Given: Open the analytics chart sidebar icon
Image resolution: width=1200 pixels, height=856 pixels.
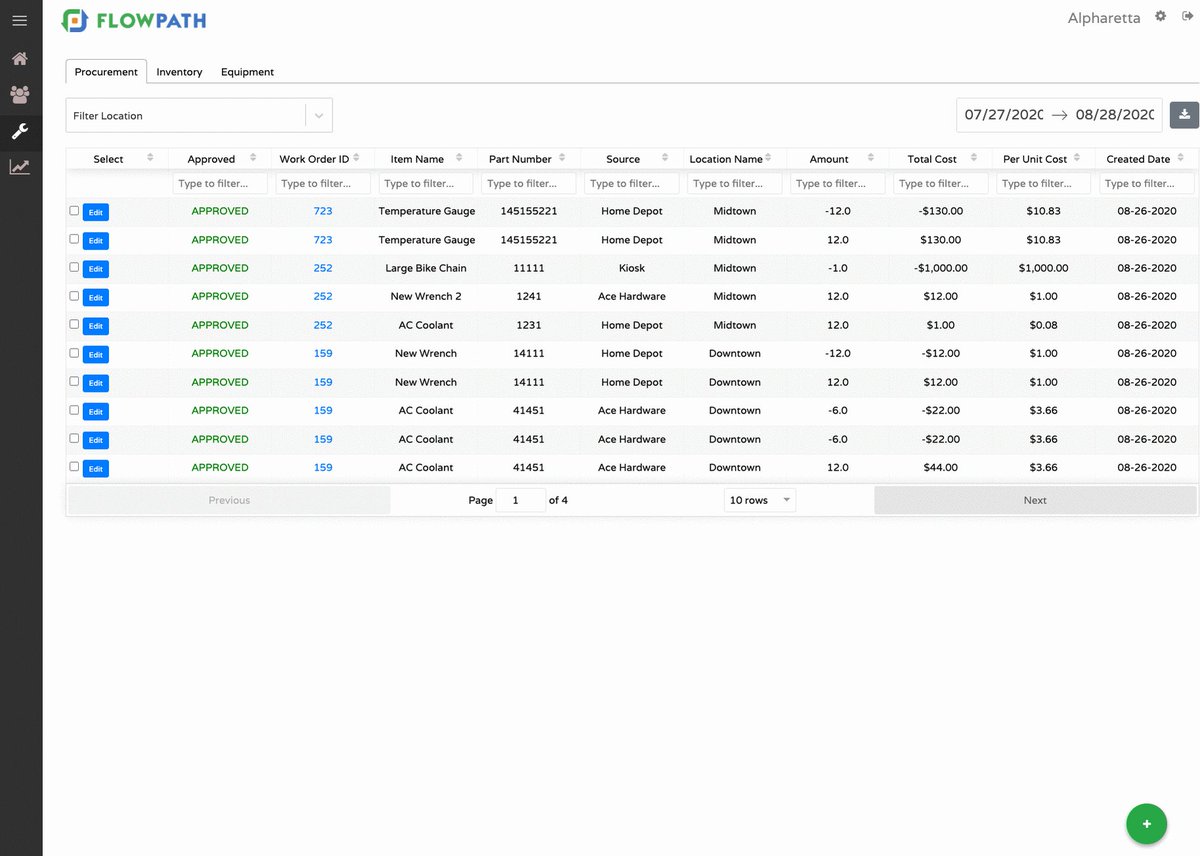Looking at the screenshot, I should click(x=20, y=167).
